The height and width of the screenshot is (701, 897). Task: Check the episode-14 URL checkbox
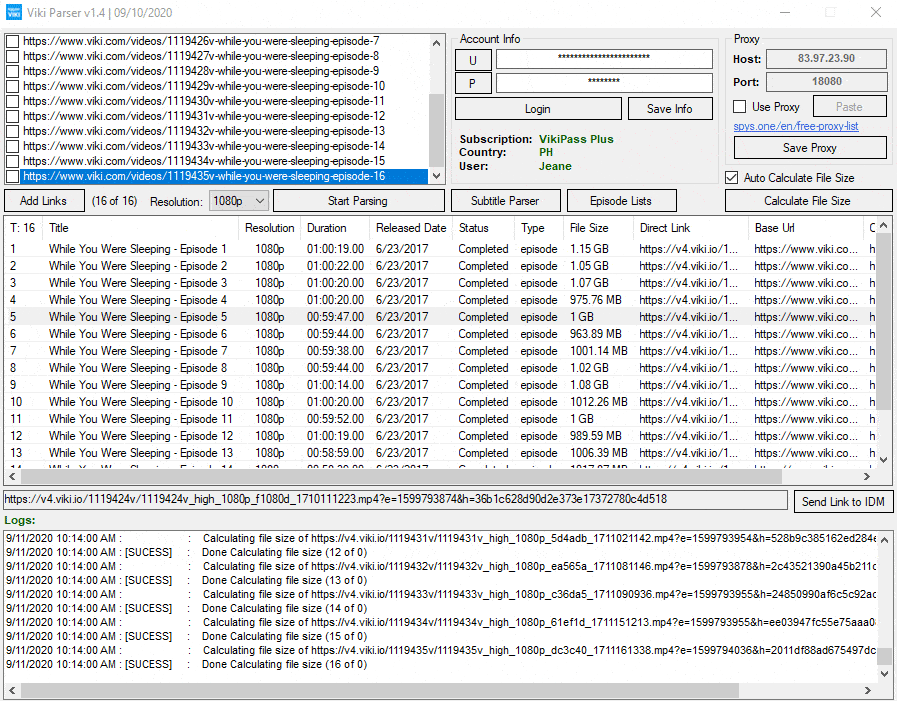(x=12, y=146)
